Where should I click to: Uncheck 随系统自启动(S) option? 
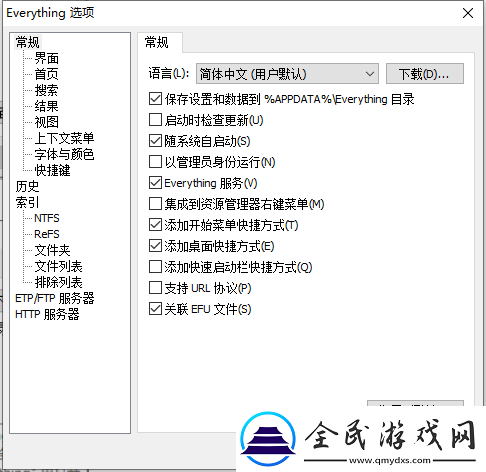click(155, 141)
